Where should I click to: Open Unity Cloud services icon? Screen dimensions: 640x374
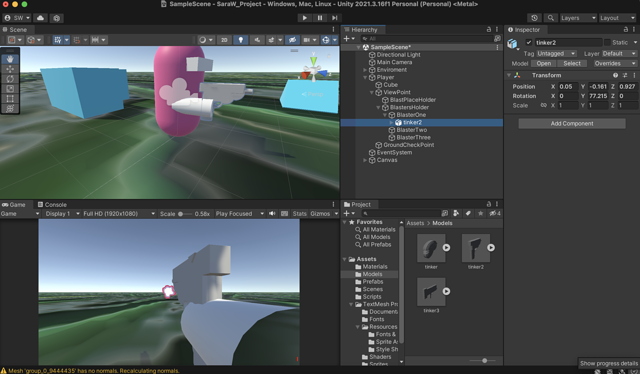coord(40,18)
